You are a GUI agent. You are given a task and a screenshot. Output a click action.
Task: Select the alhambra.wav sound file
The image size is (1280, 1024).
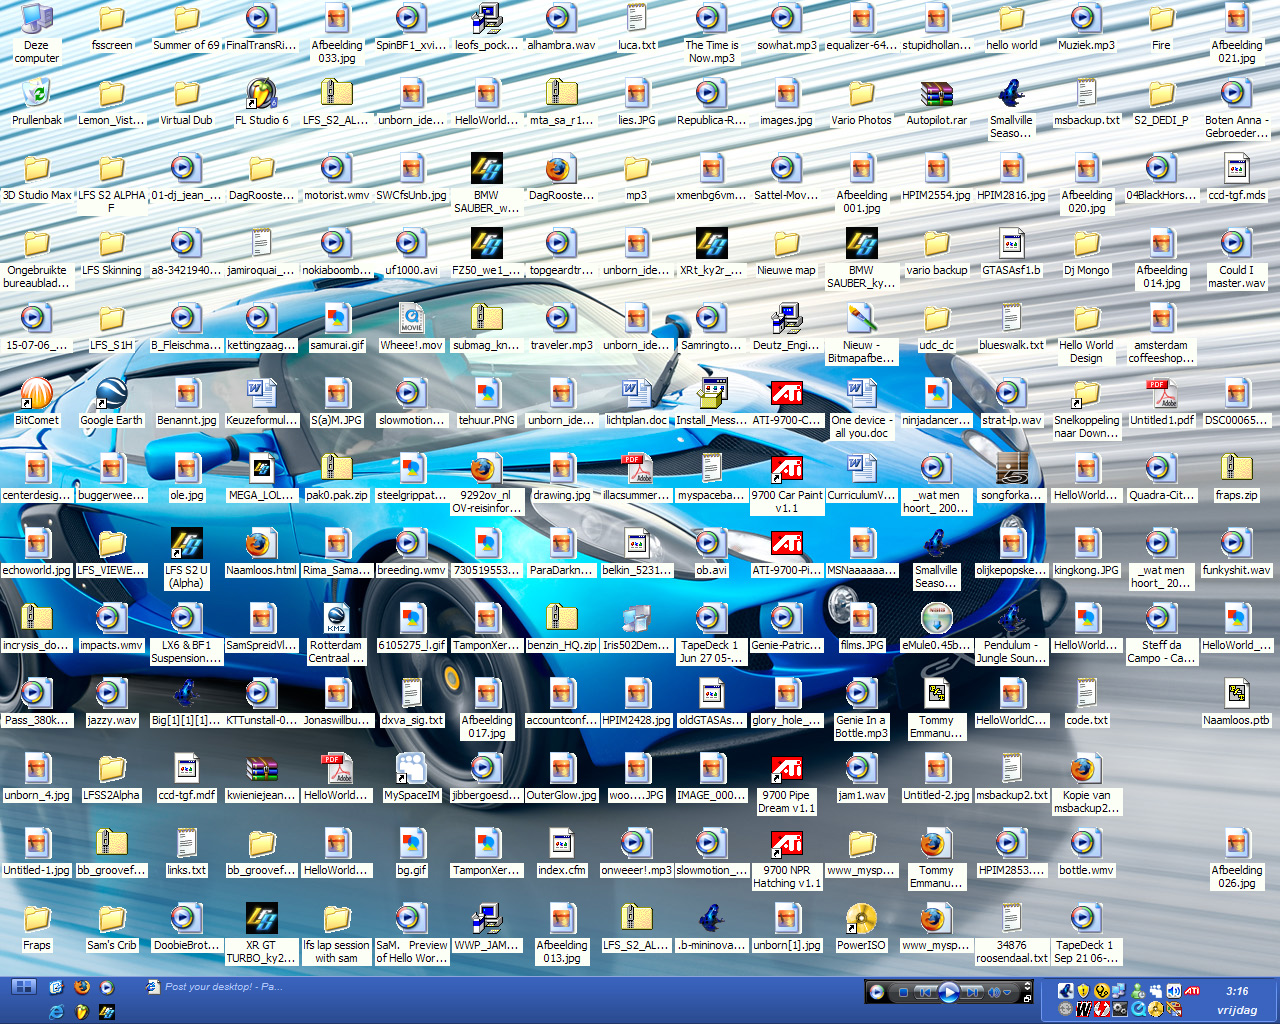(561, 27)
